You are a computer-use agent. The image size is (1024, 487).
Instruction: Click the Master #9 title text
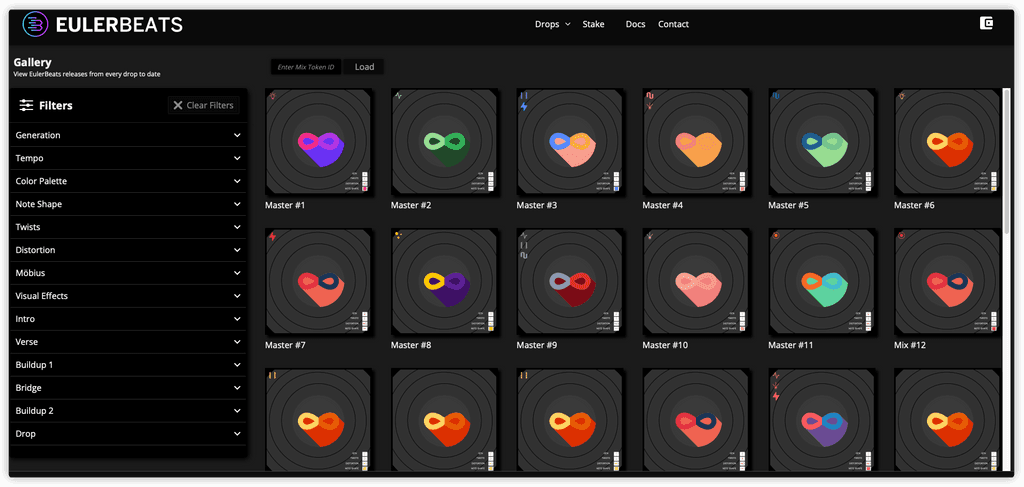pos(537,345)
